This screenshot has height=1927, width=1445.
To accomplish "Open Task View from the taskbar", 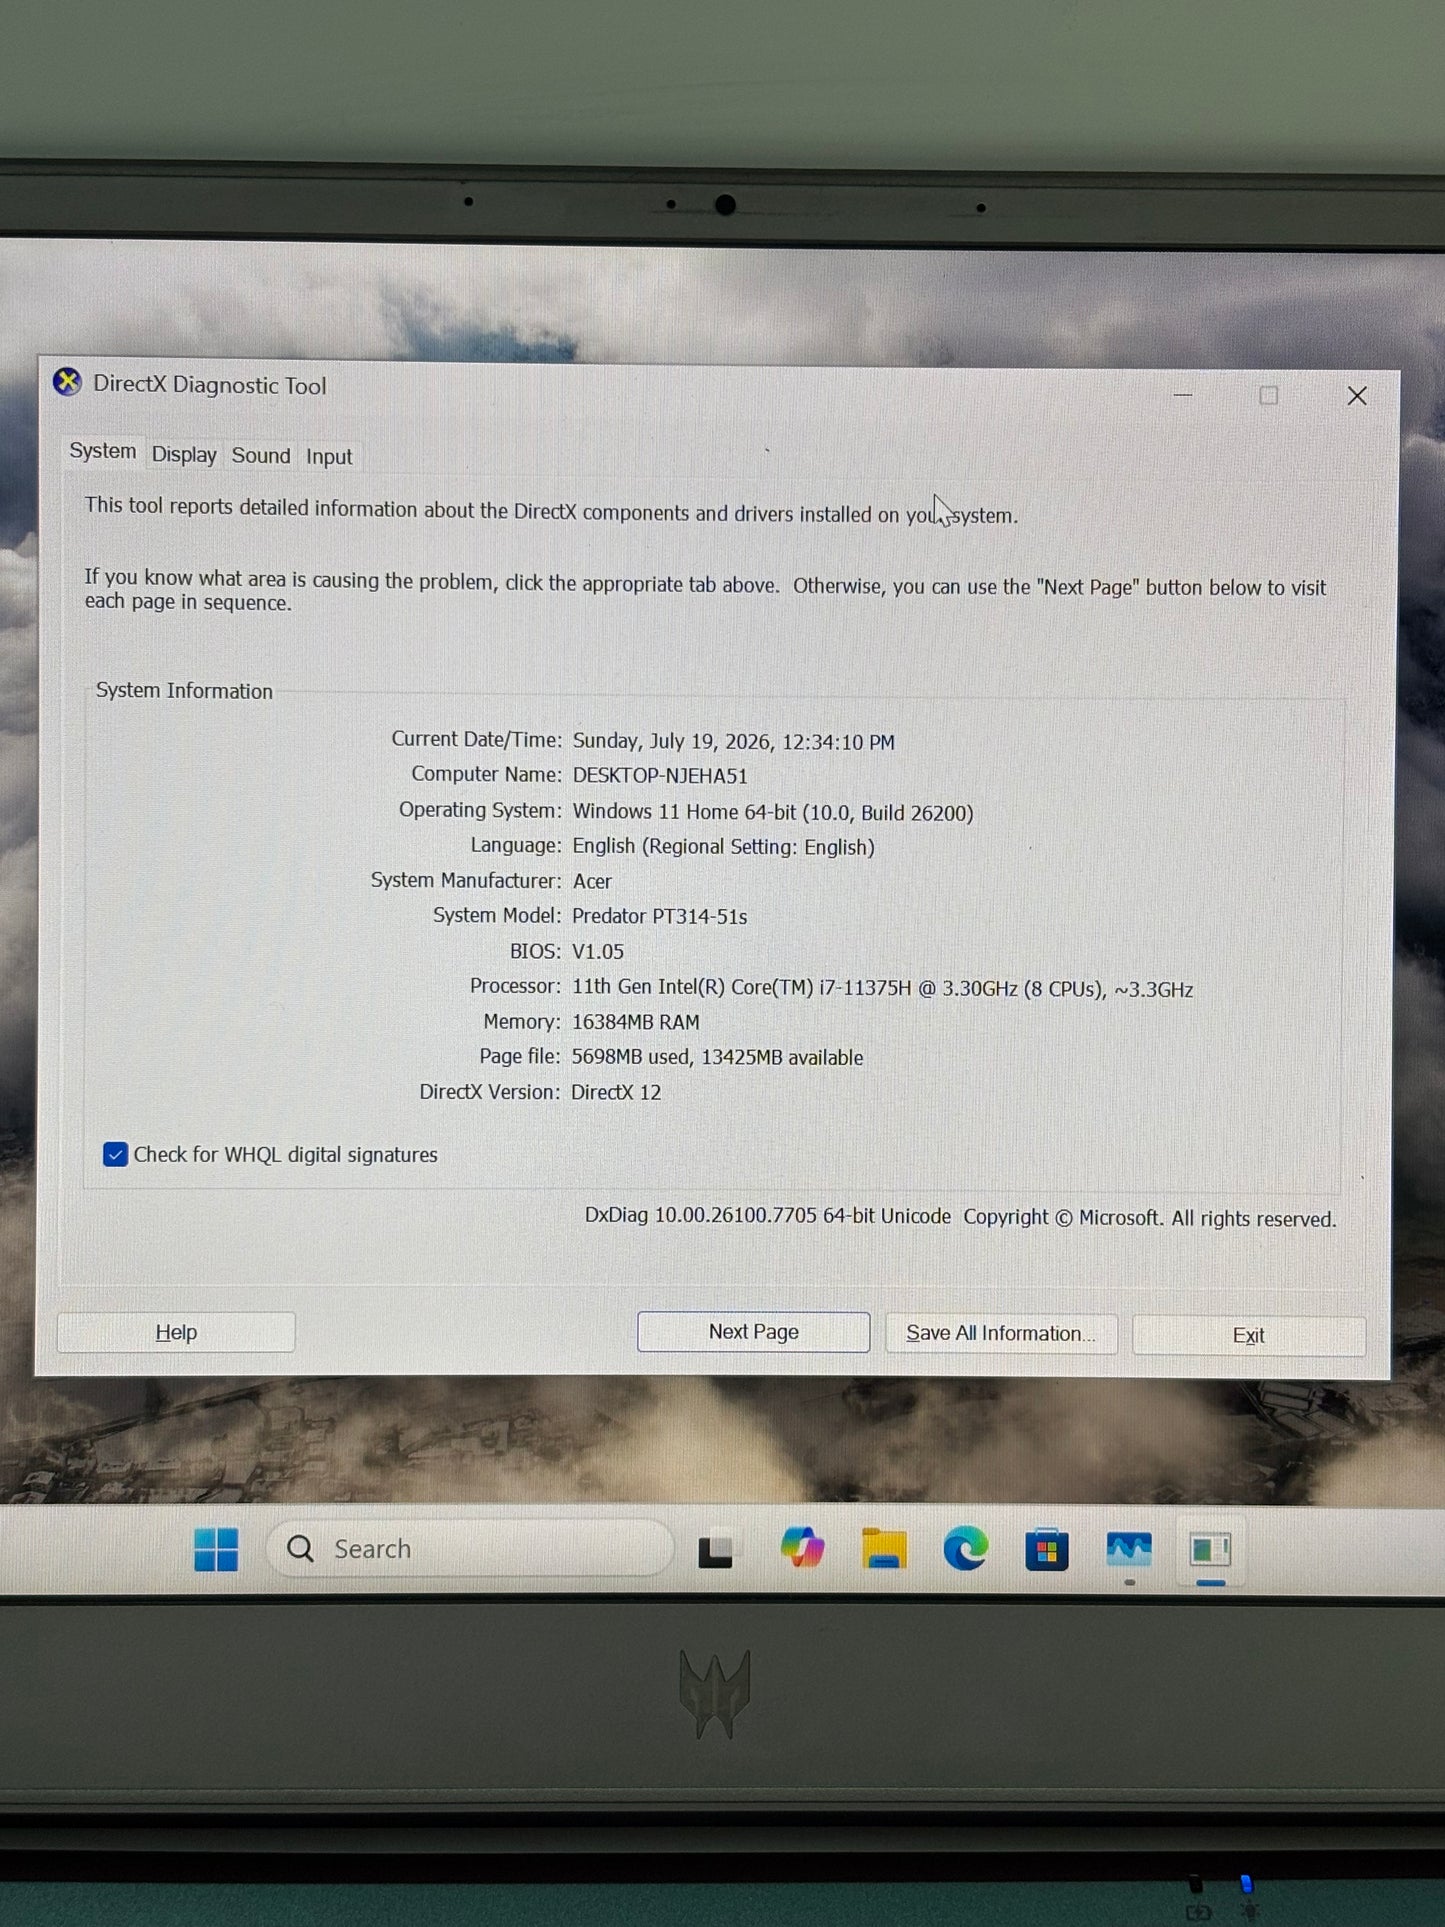I will 715,1551.
